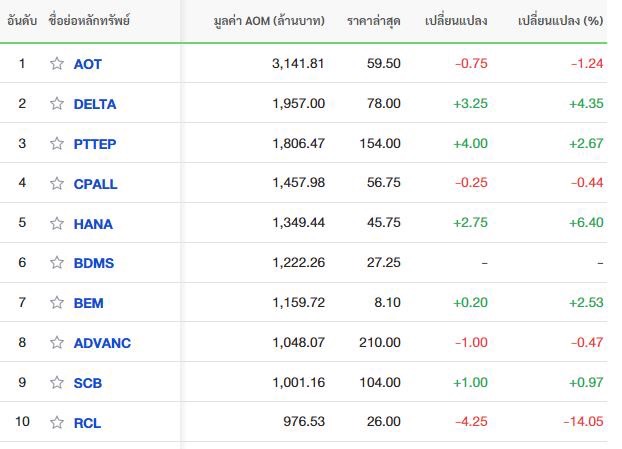The height and width of the screenshot is (449, 622).
Task: Sort by มูลค่า AOM (ล้านบาท) column header
Action: click(269, 21)
